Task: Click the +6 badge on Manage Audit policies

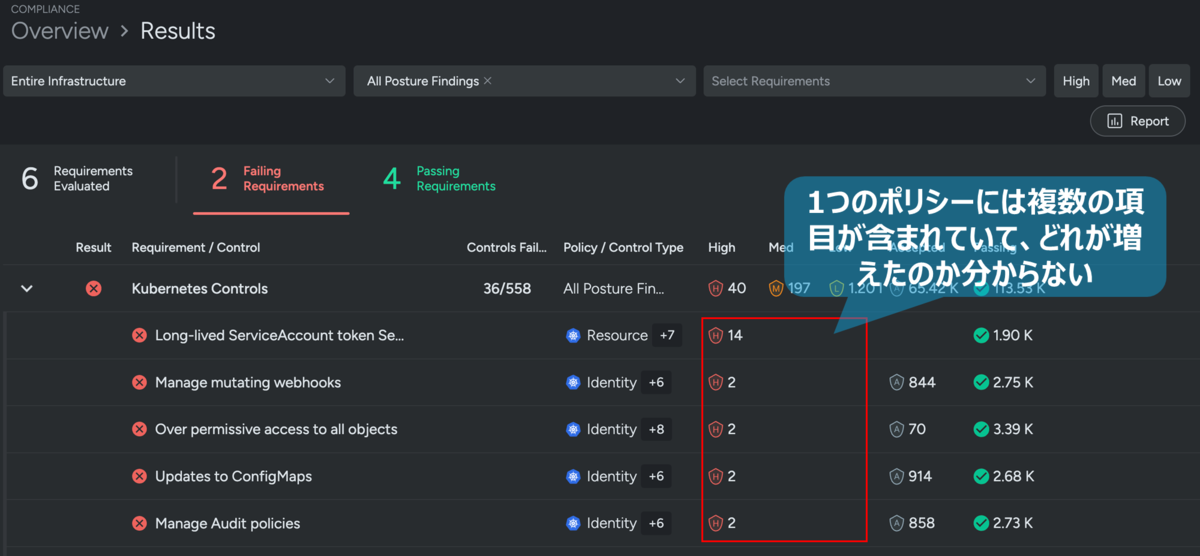Action: click(656, 524)
